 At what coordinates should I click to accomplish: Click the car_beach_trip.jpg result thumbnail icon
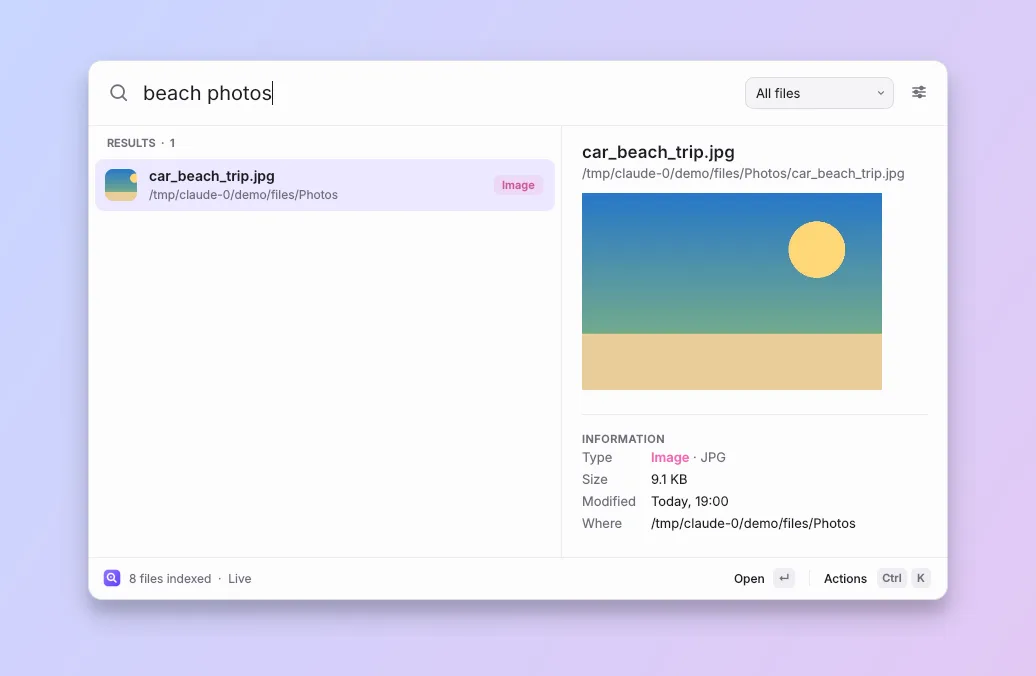point(121,185)
